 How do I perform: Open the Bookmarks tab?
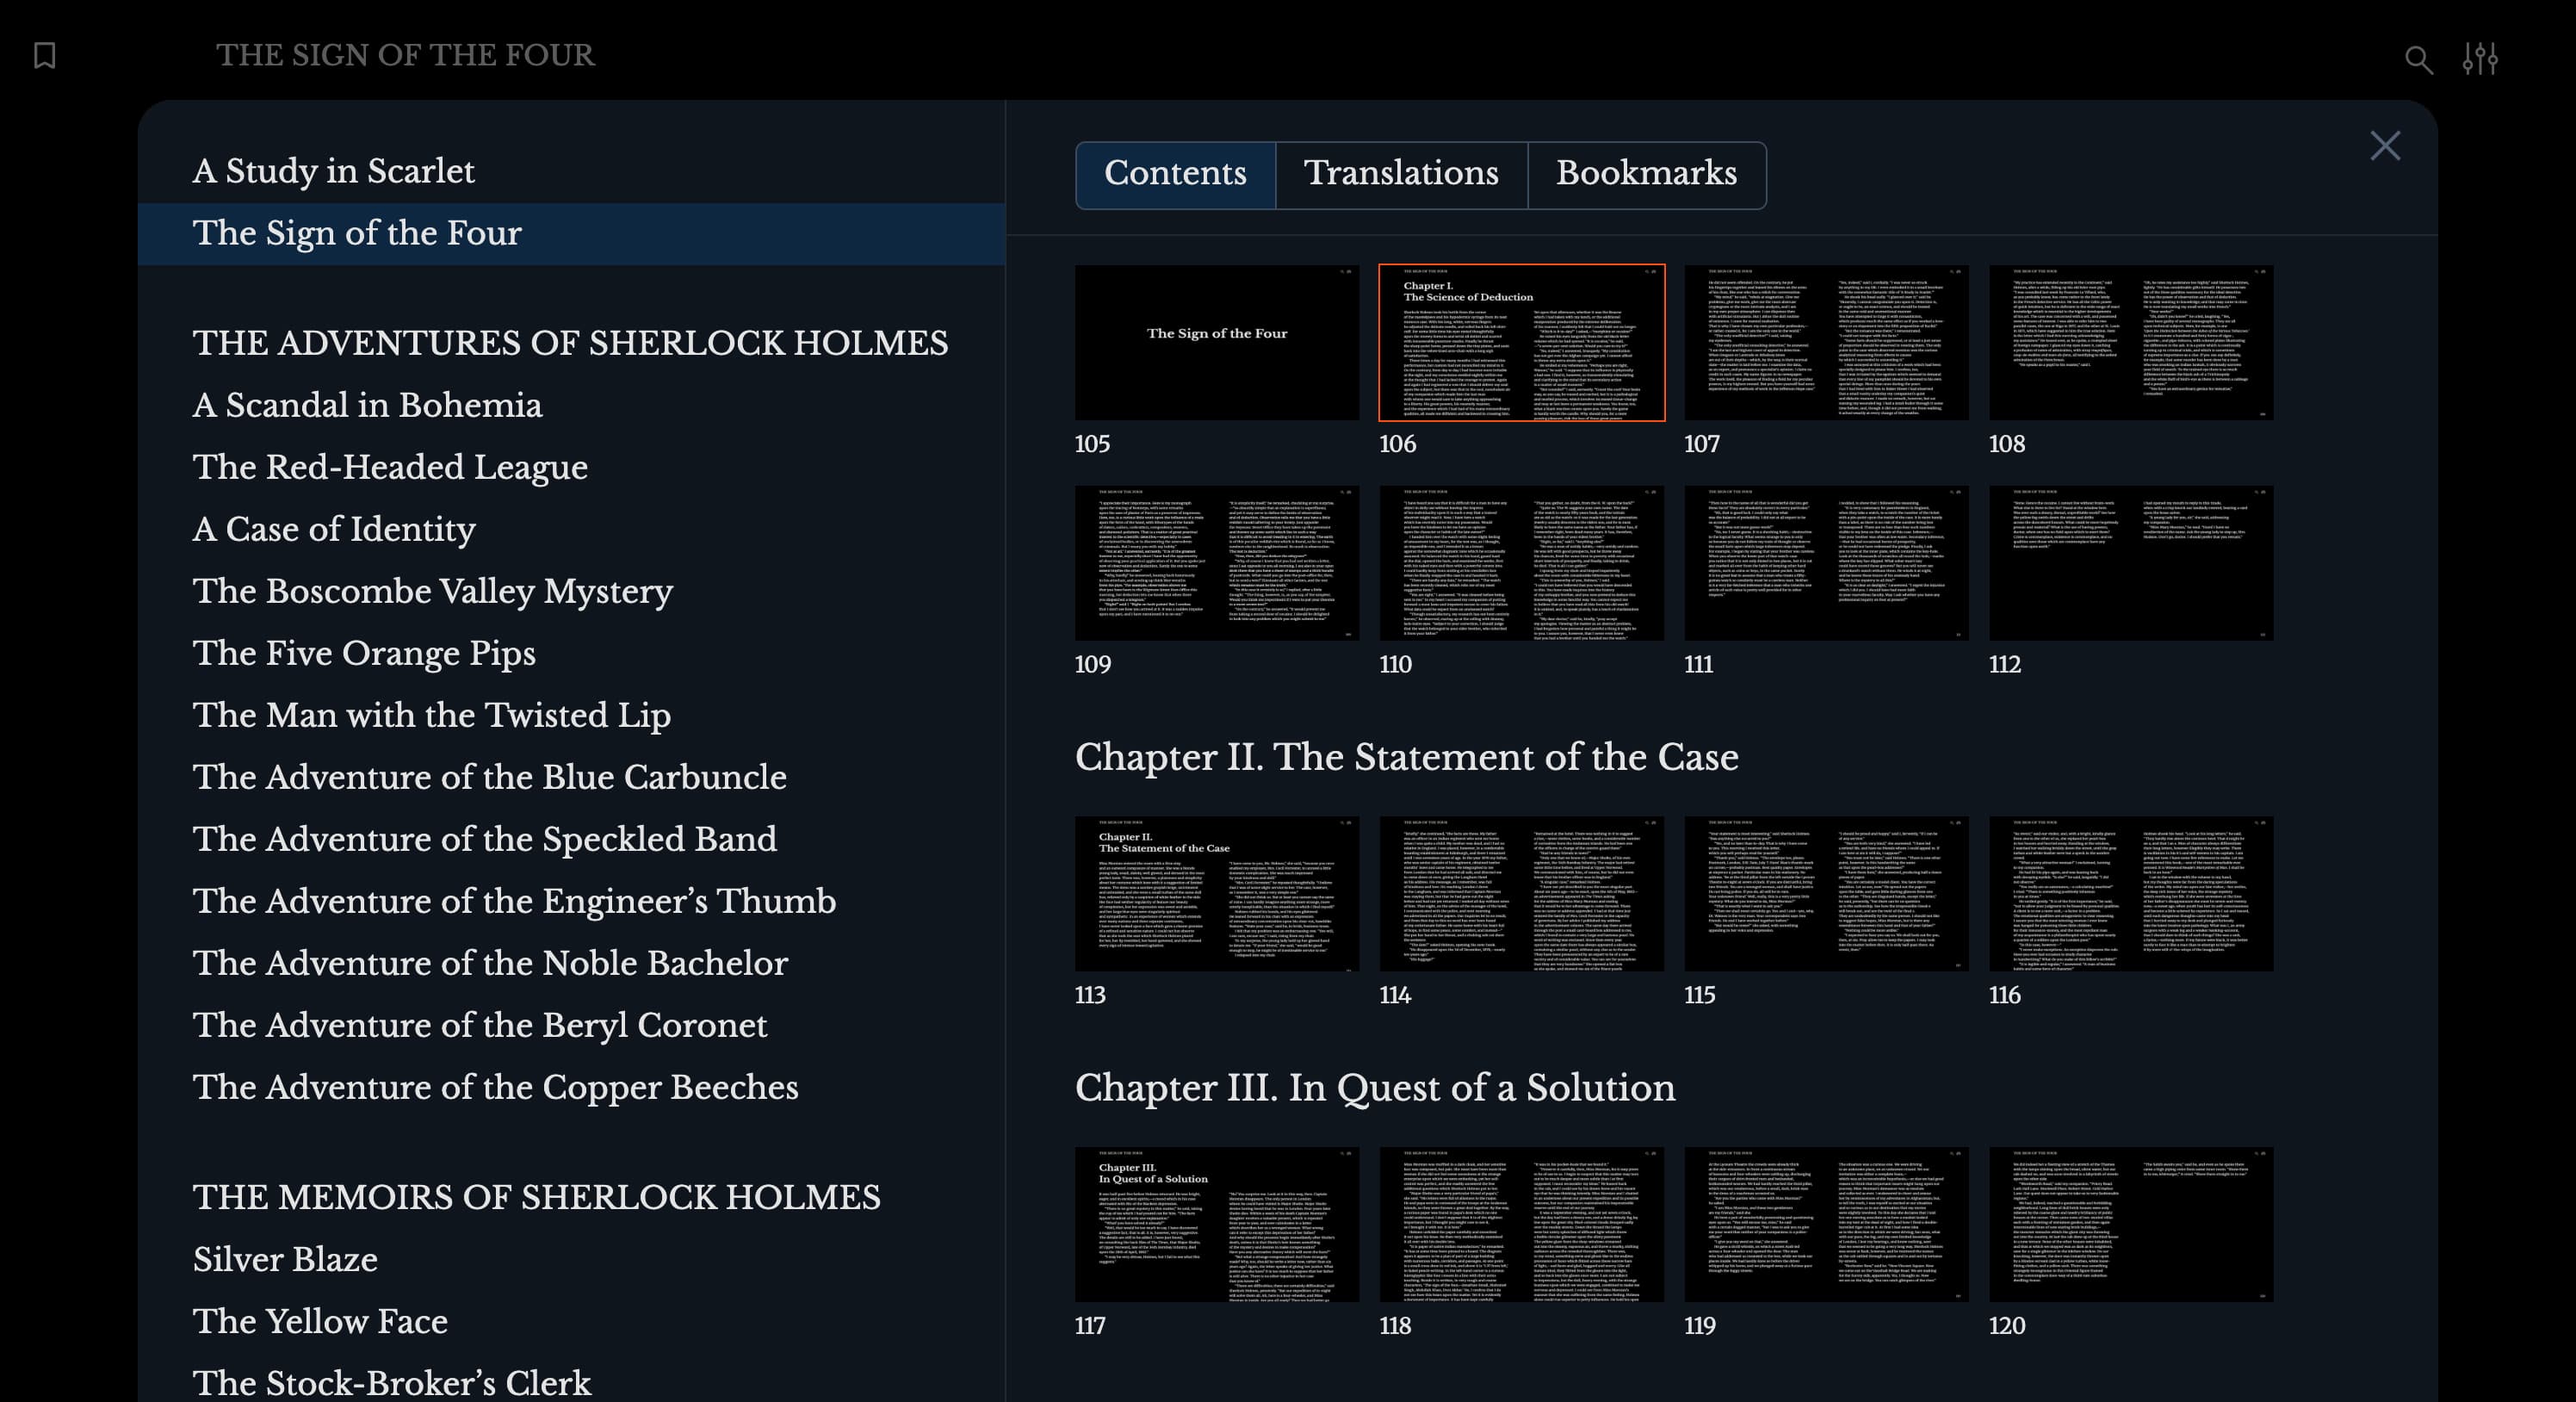tap(1647, 174)
